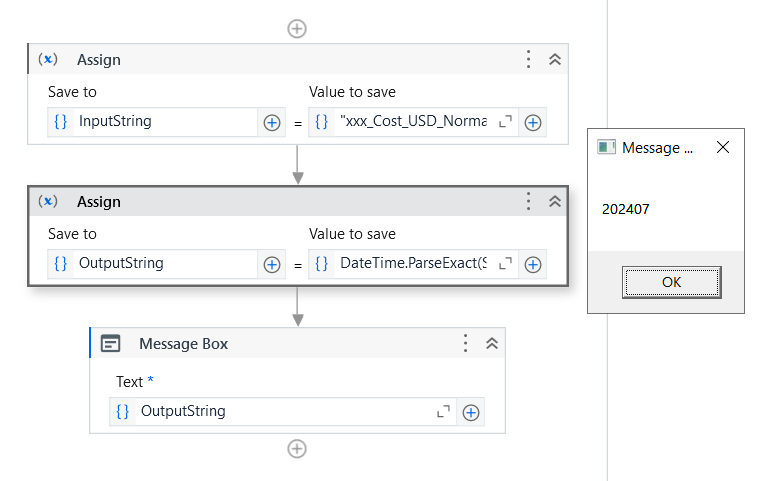Expand editor for DateTime.ParseExact expression
Viewport: 771px width, 481px height.
pos(505,264)
